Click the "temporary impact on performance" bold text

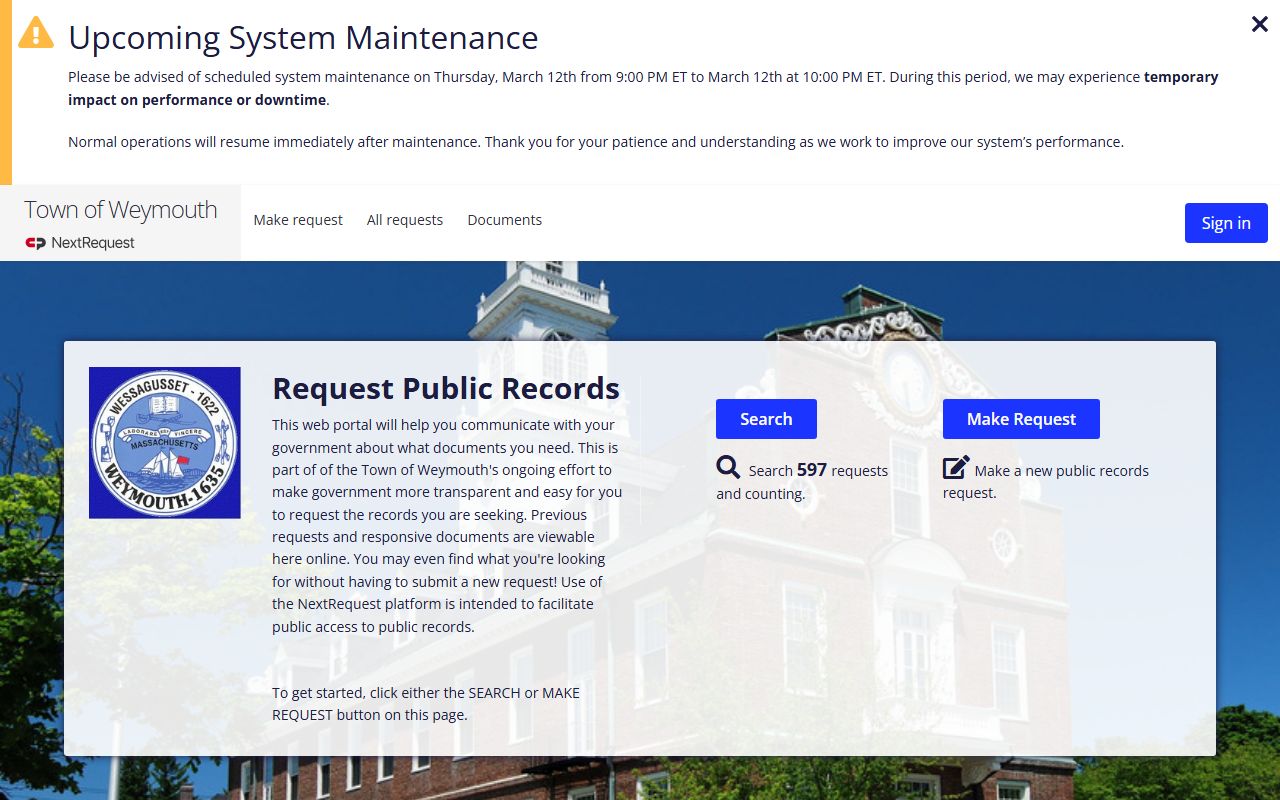pos(643,88)
